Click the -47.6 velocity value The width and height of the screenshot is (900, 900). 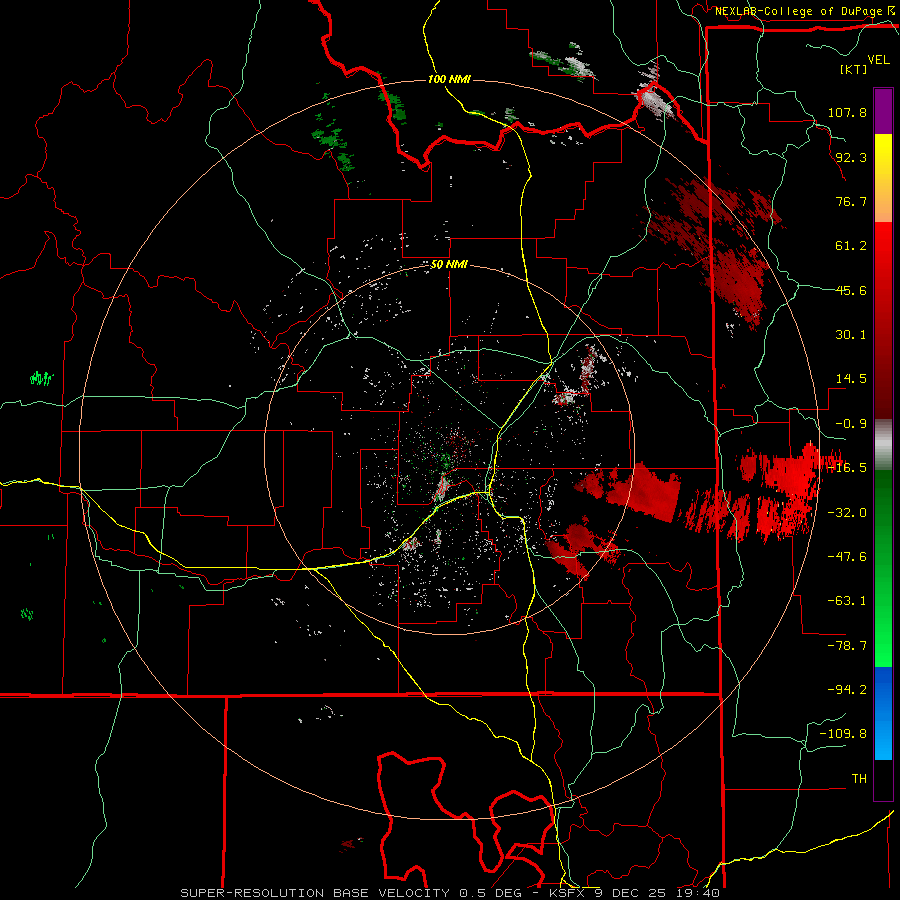click(847, 557)
